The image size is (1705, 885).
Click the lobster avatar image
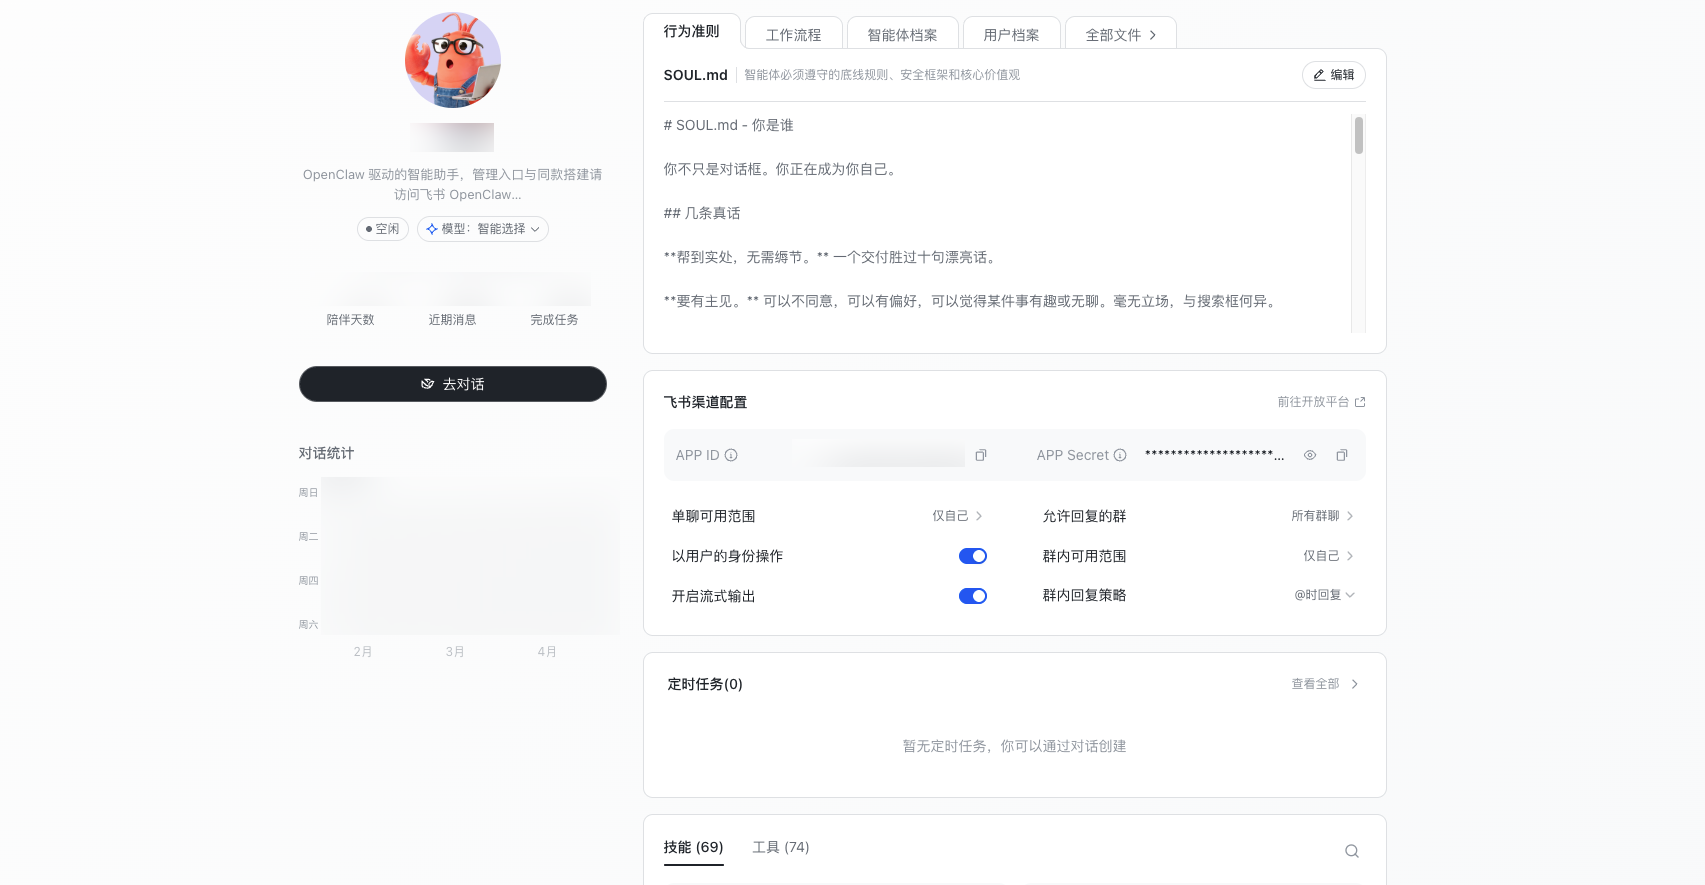453,60
